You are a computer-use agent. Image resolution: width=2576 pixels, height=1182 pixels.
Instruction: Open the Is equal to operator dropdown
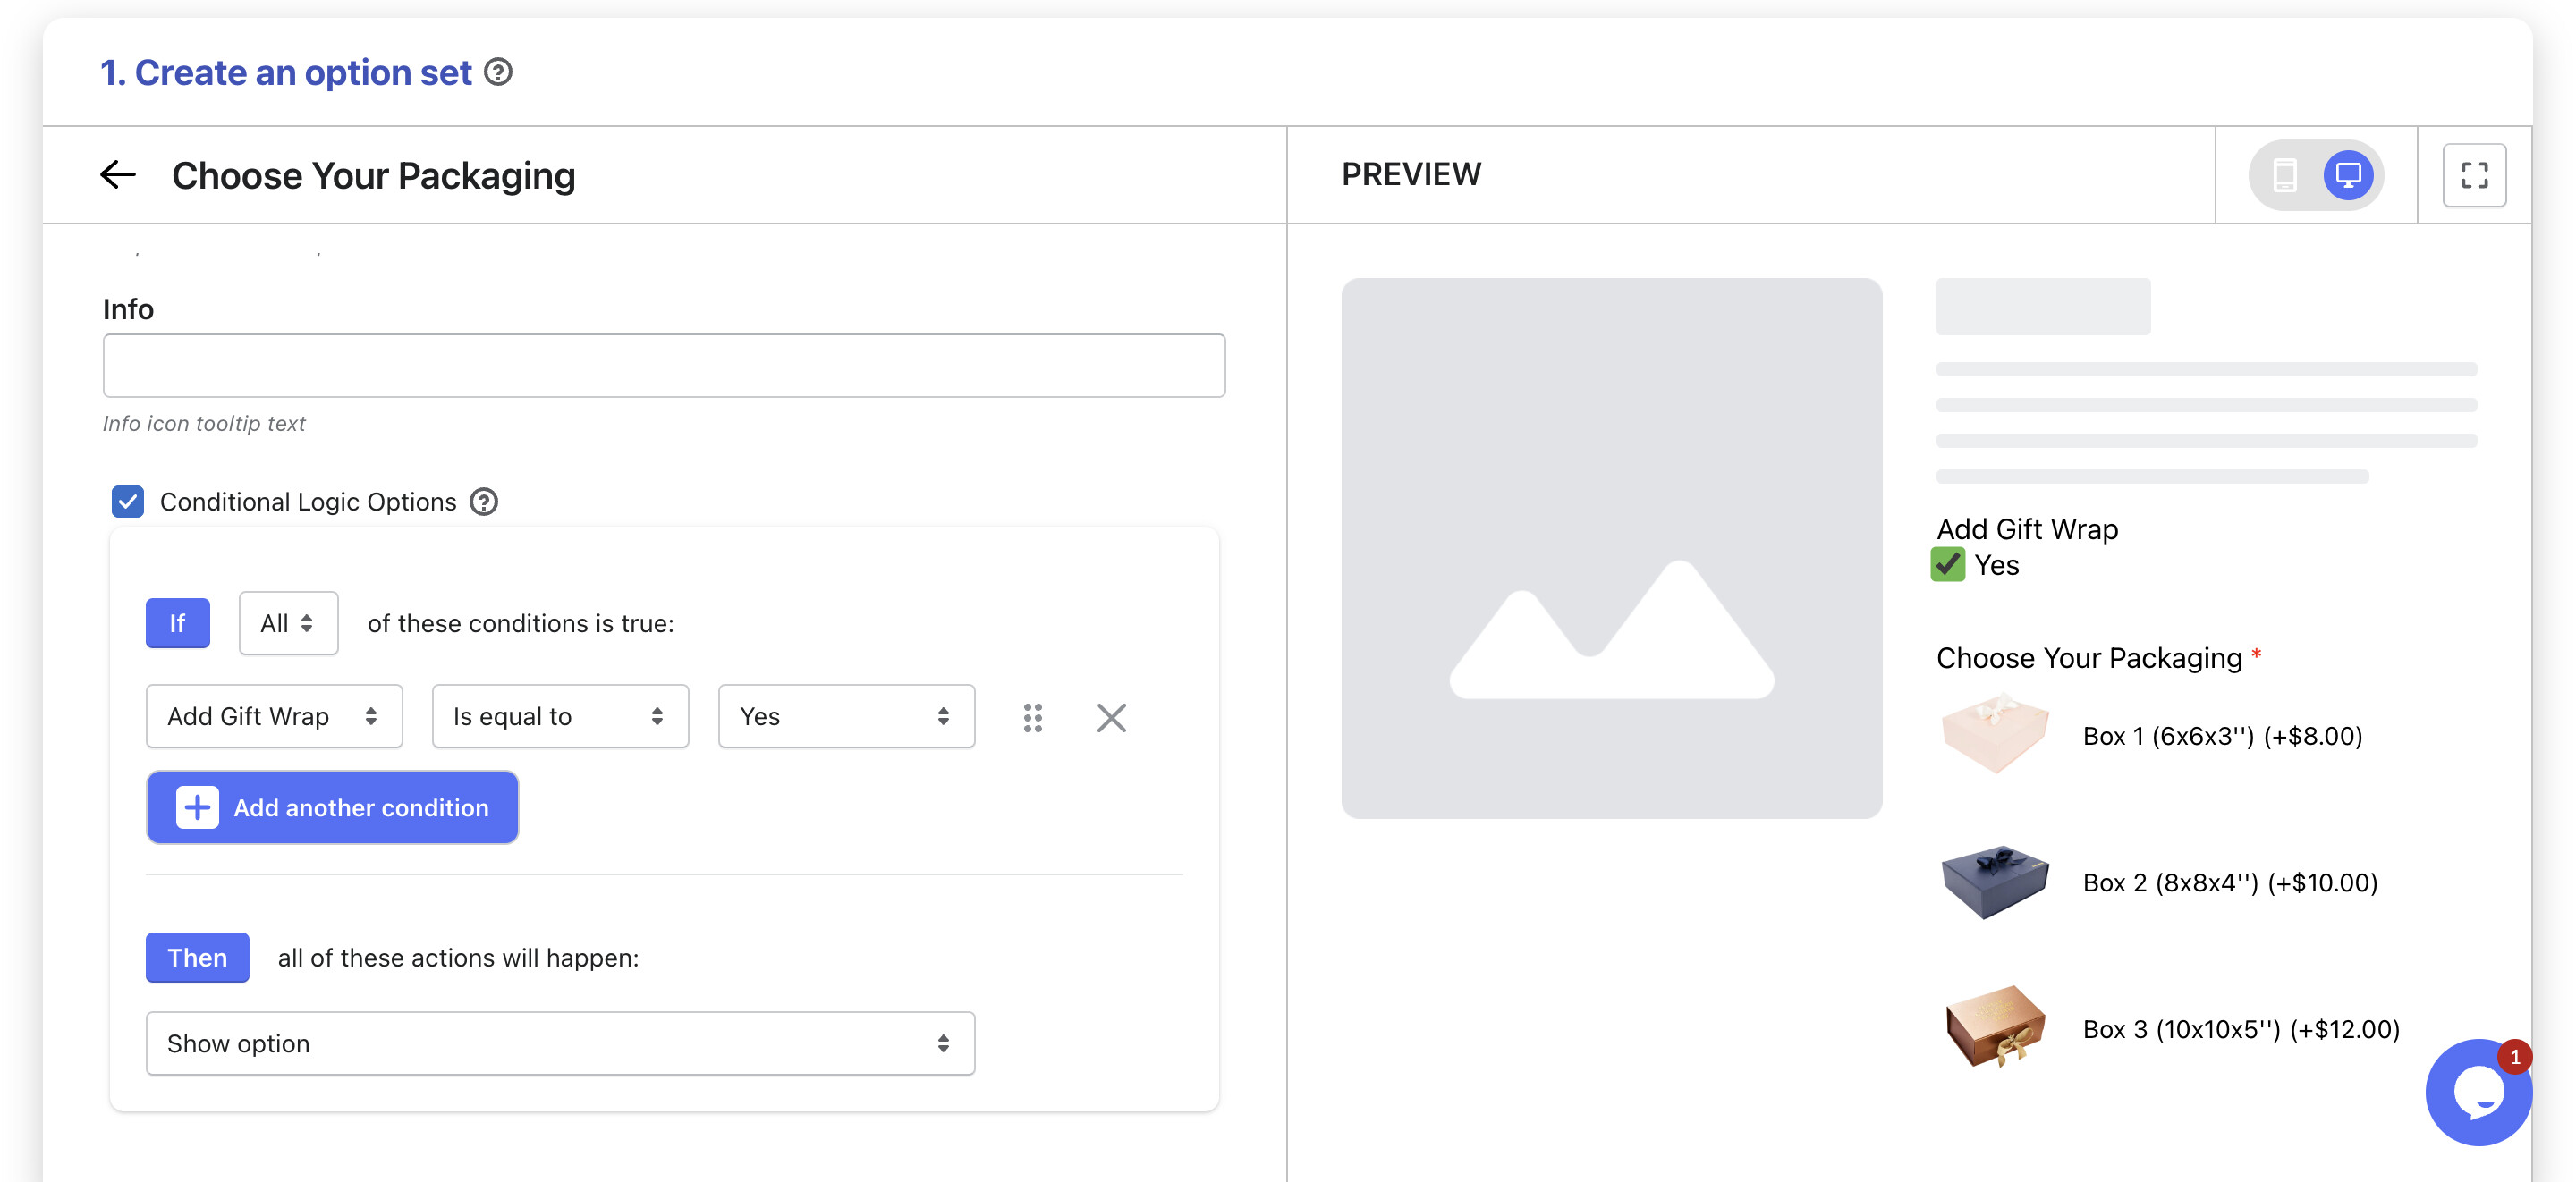click(560, 716)
